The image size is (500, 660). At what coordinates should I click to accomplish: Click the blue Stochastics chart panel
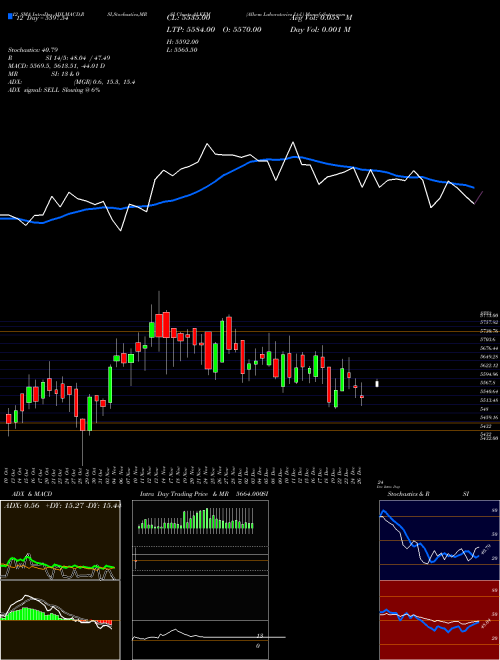pos(439,540)
